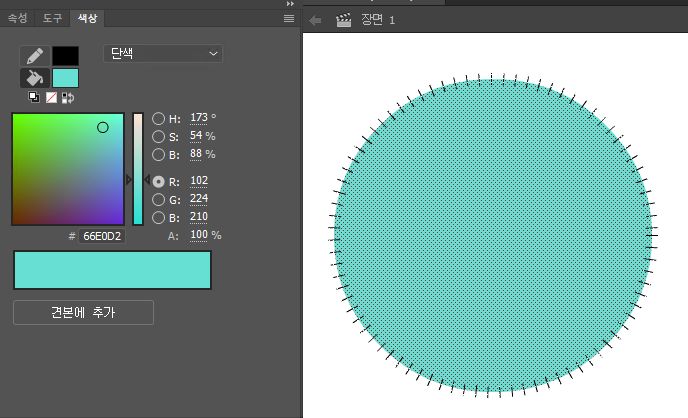The height and width of the screenshot is (418, 688).
Task: Click the brightness value 88
Action: [x=196, y=154]
